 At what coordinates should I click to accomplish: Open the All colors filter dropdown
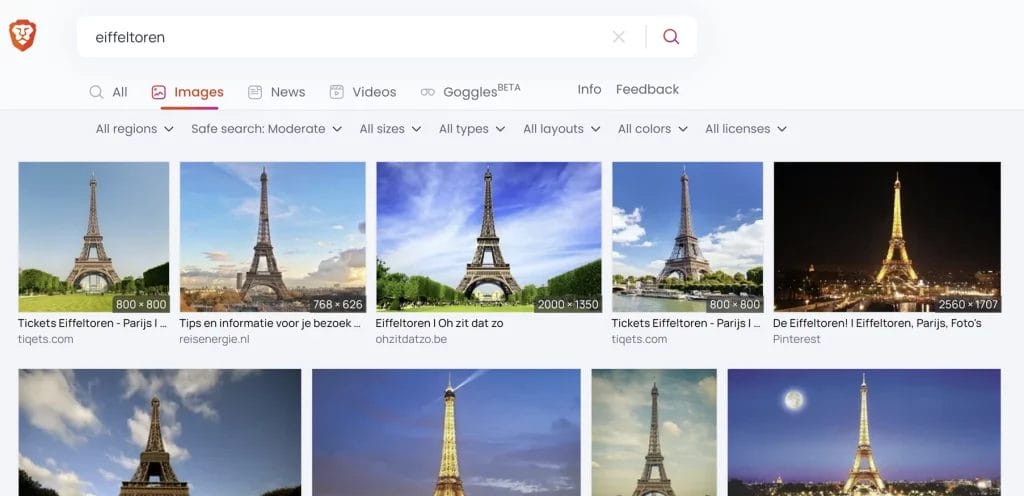(653, 129)
